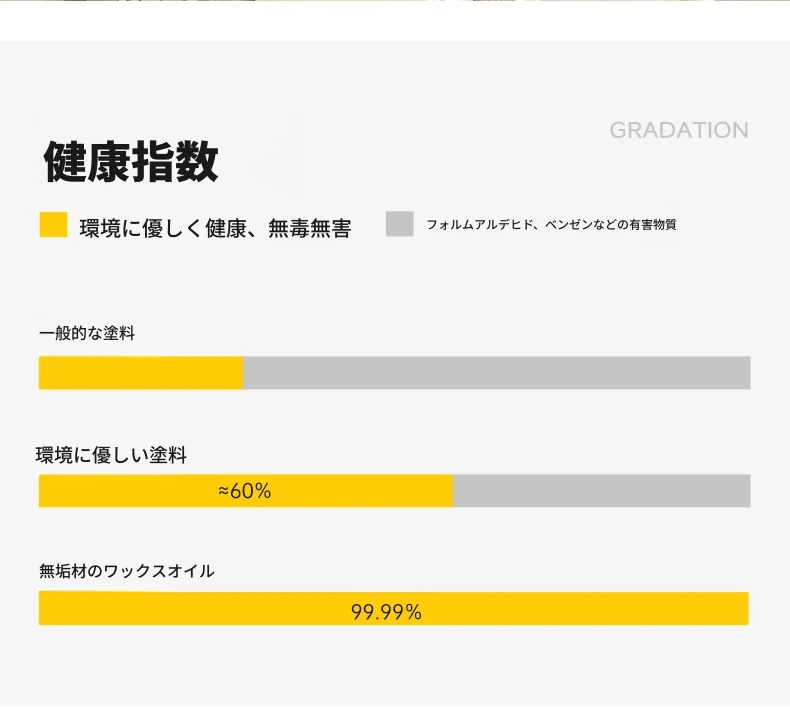Click yellow-gray boundary of general paint bar

coord(243,373)
